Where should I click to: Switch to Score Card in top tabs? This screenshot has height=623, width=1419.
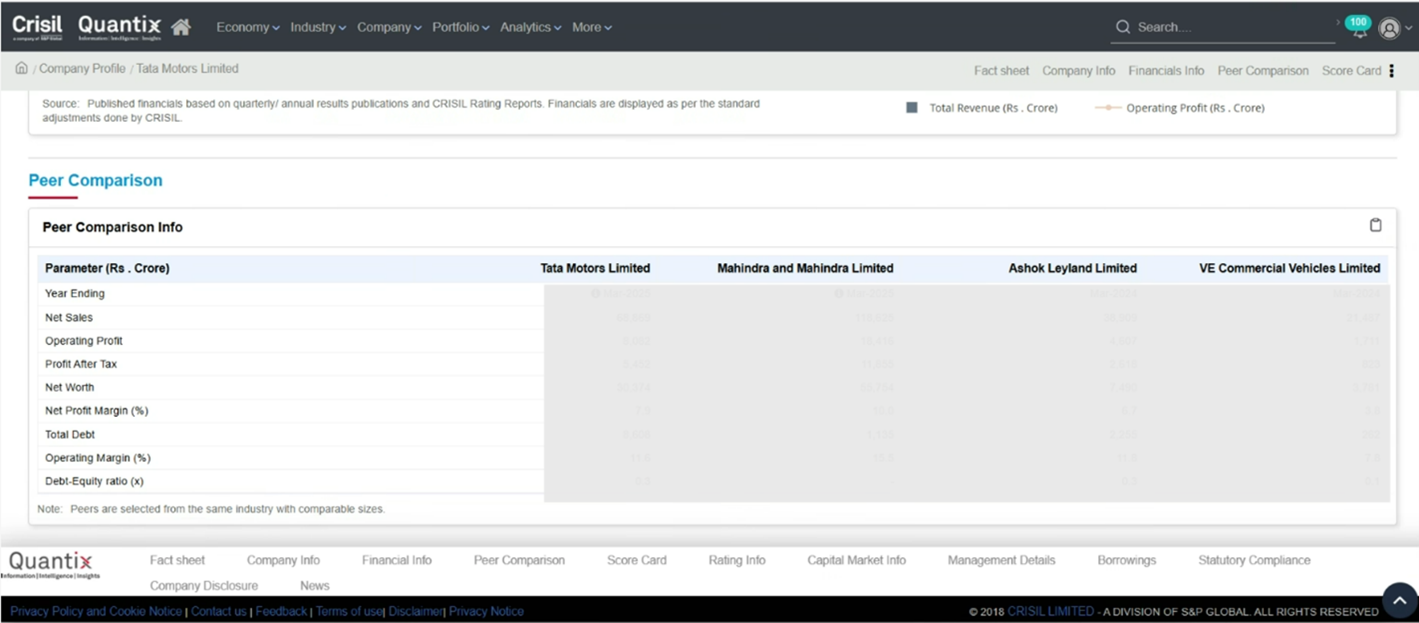point(1351,71)
